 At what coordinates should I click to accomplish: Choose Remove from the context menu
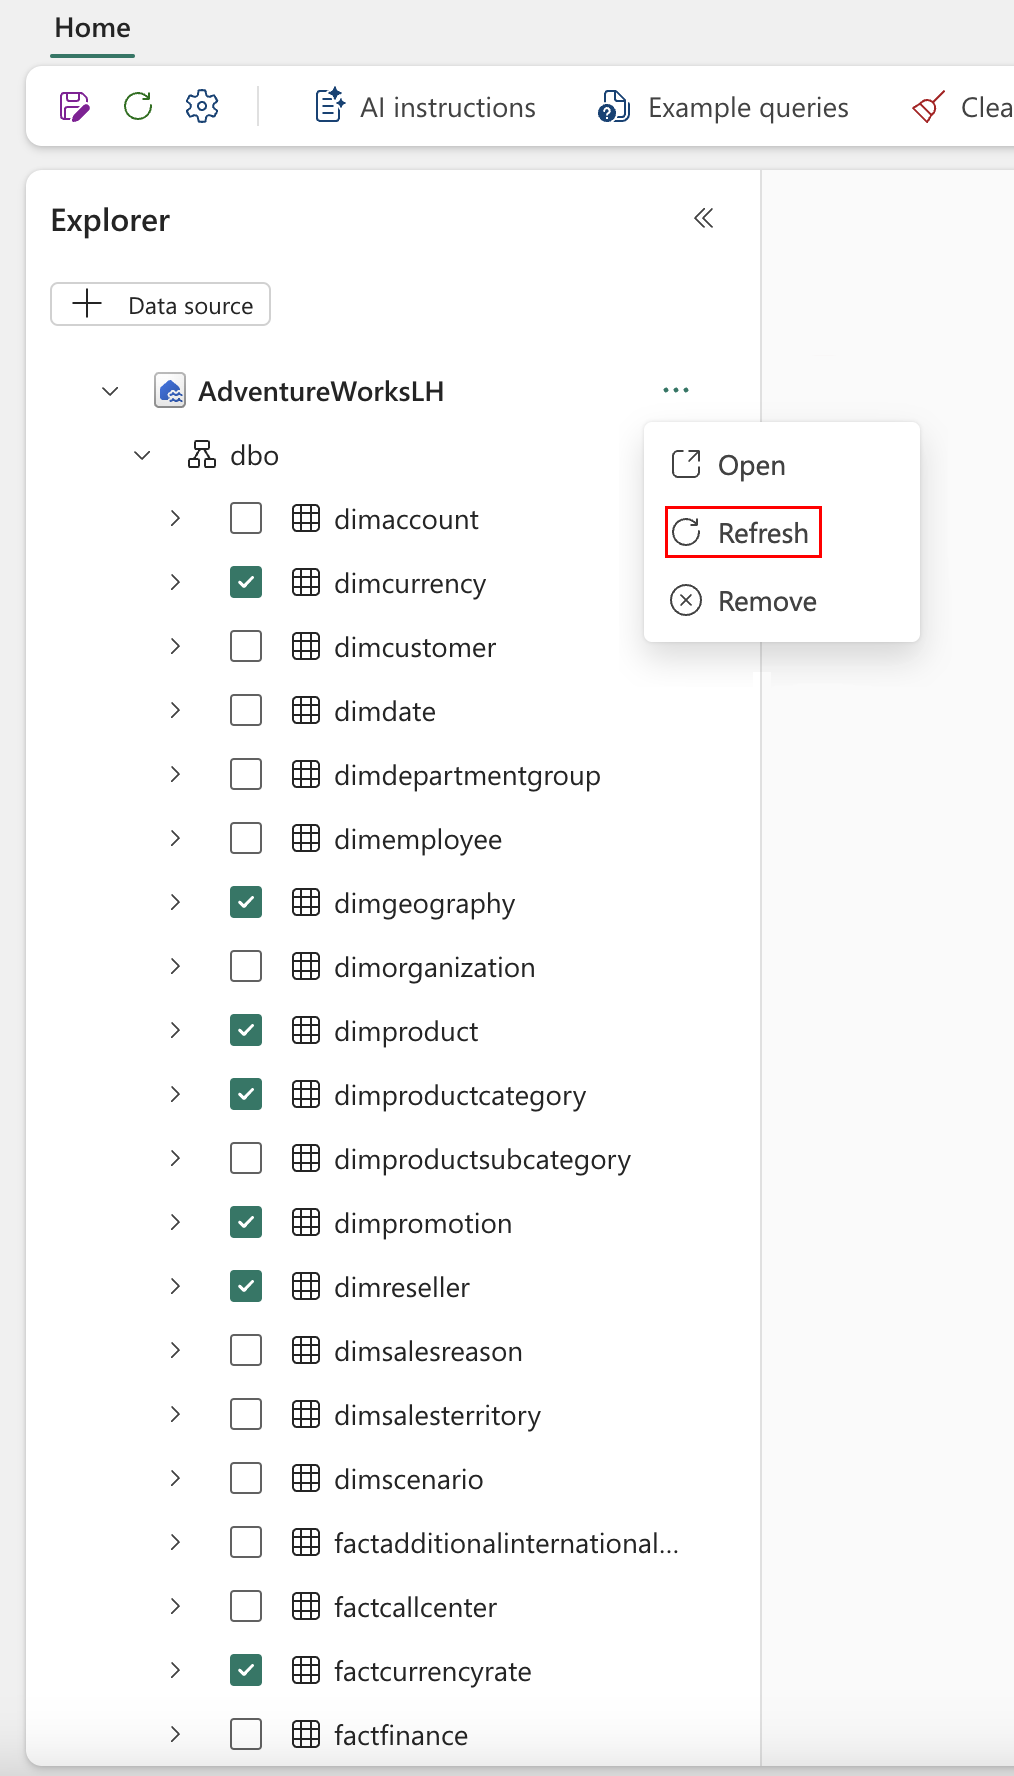pos(782,601)
